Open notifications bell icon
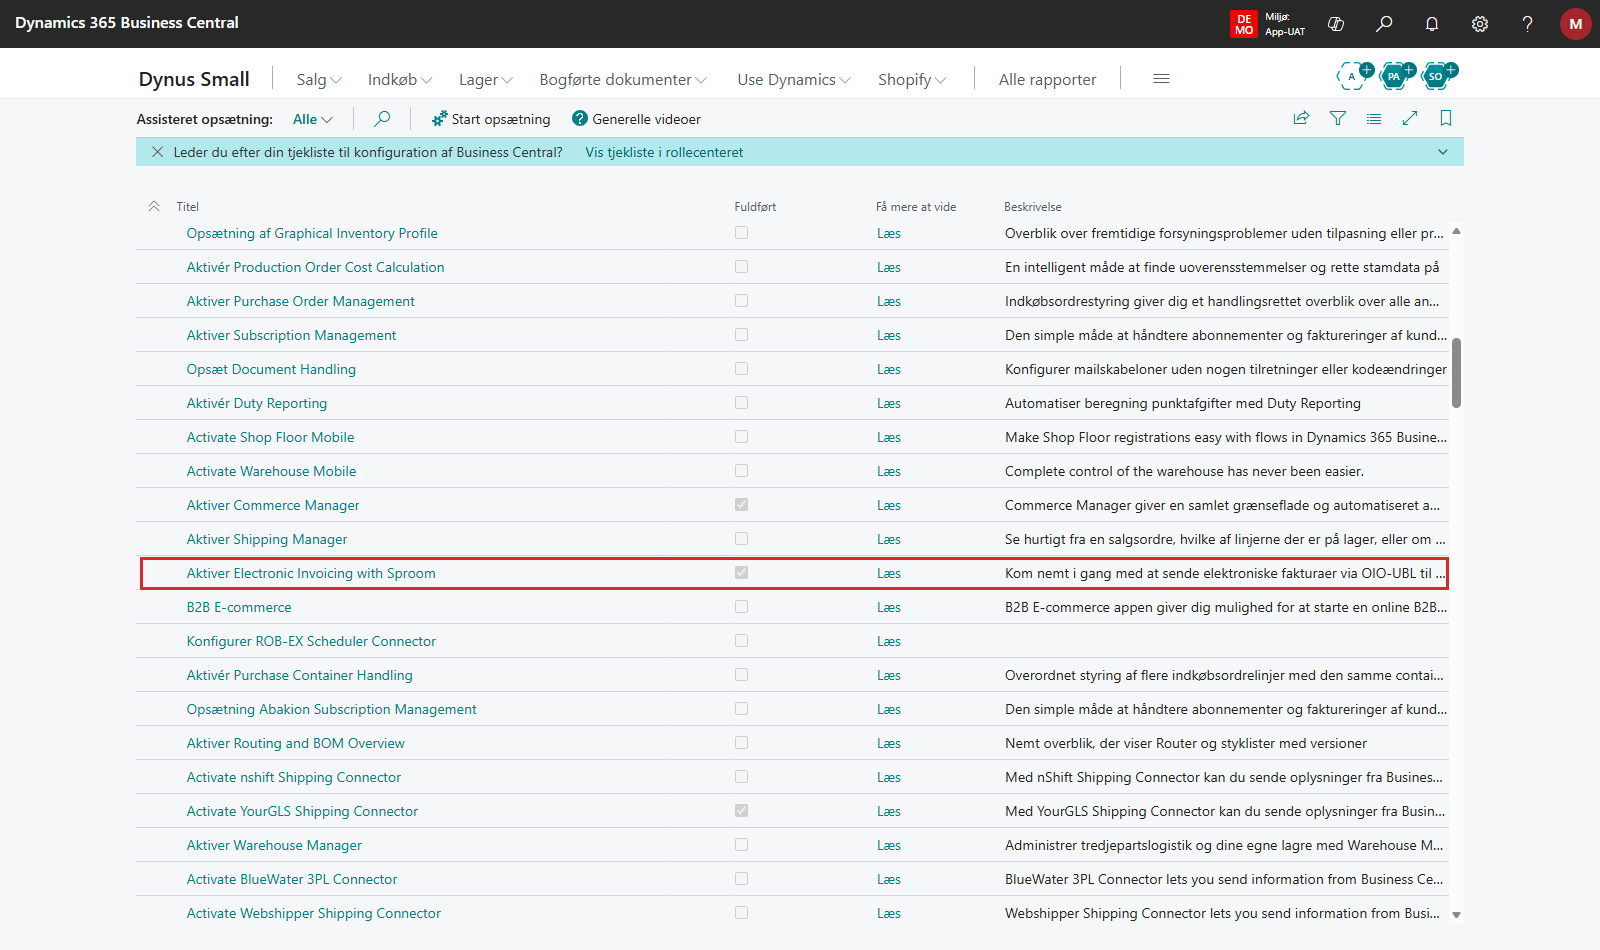Viewport: 1600px width, 950px height. 1432,24
